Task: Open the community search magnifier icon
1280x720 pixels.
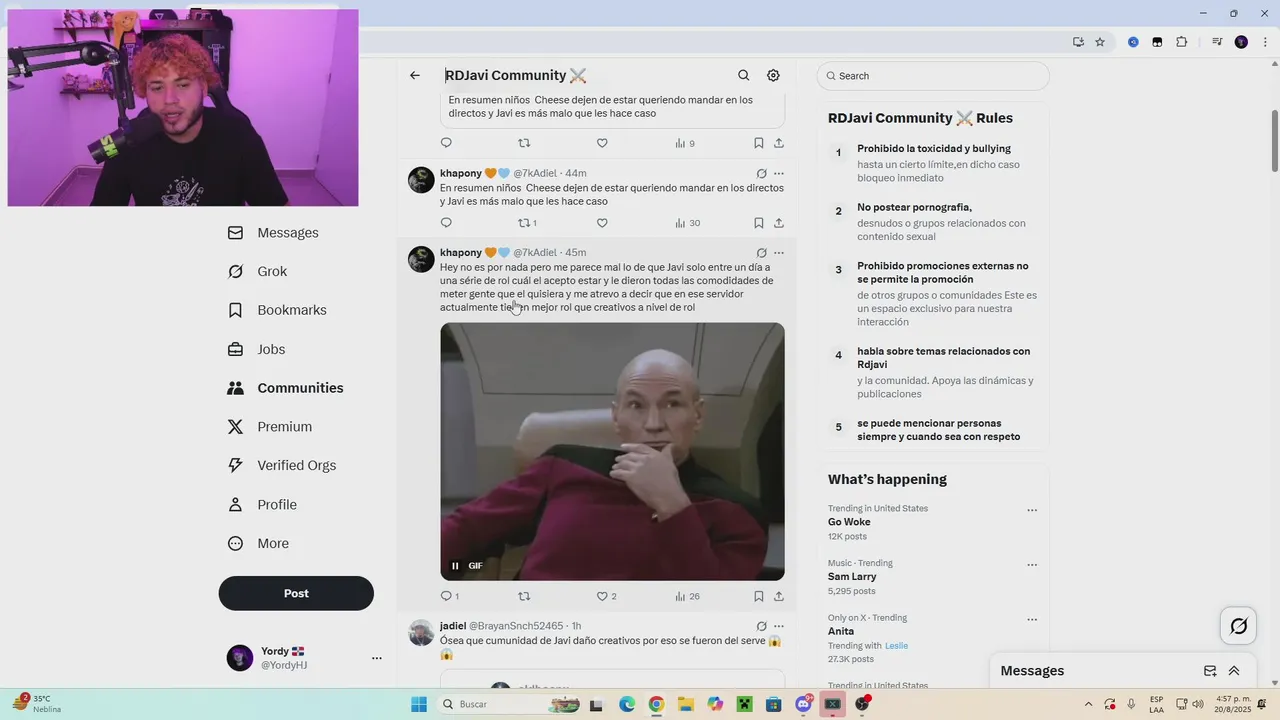Action: (x=743, y=75)
